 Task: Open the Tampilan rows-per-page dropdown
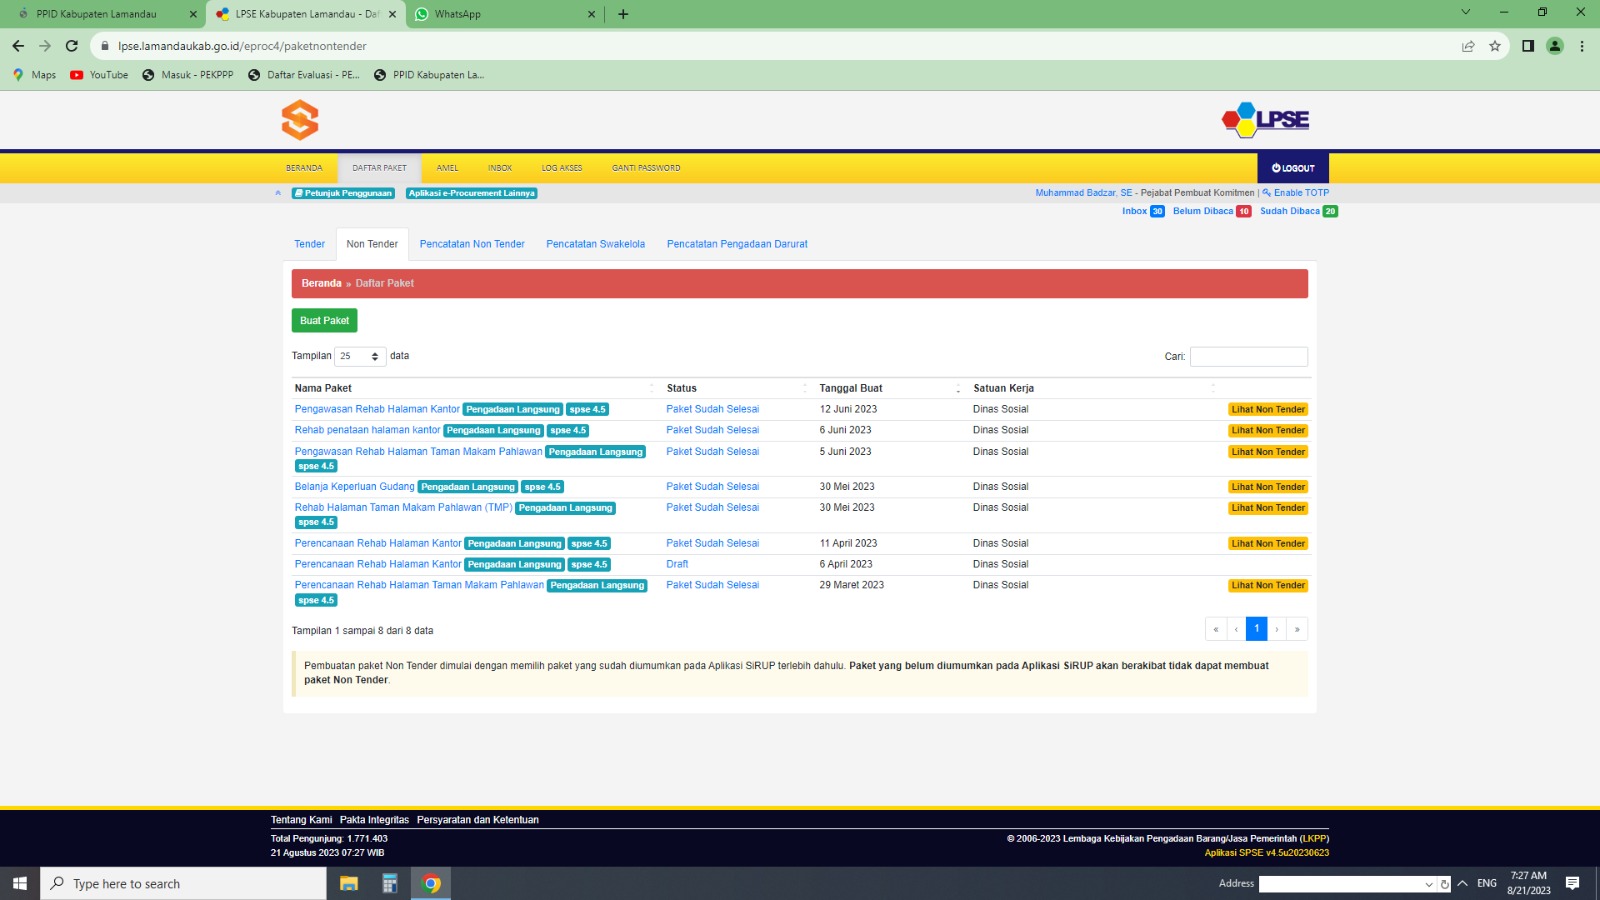click(360, 356)
